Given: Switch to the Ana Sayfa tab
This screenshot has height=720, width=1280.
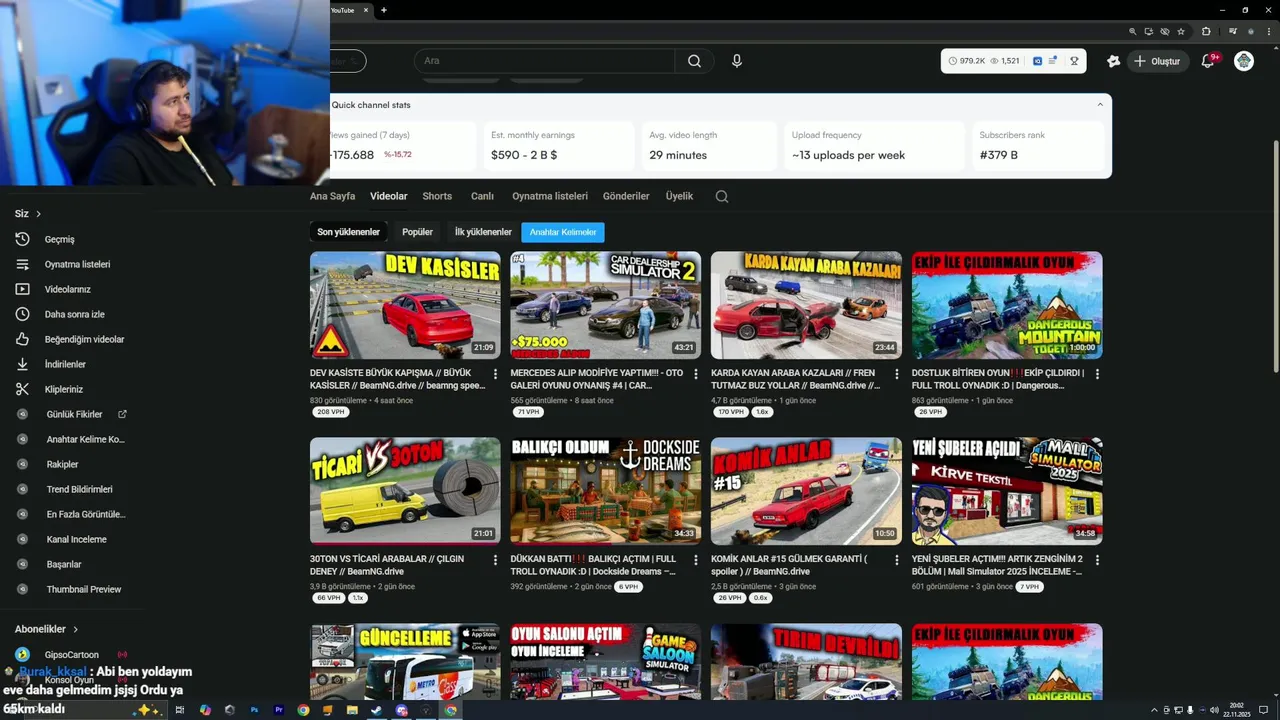Looking at the screenshot, I should point(332,196).
